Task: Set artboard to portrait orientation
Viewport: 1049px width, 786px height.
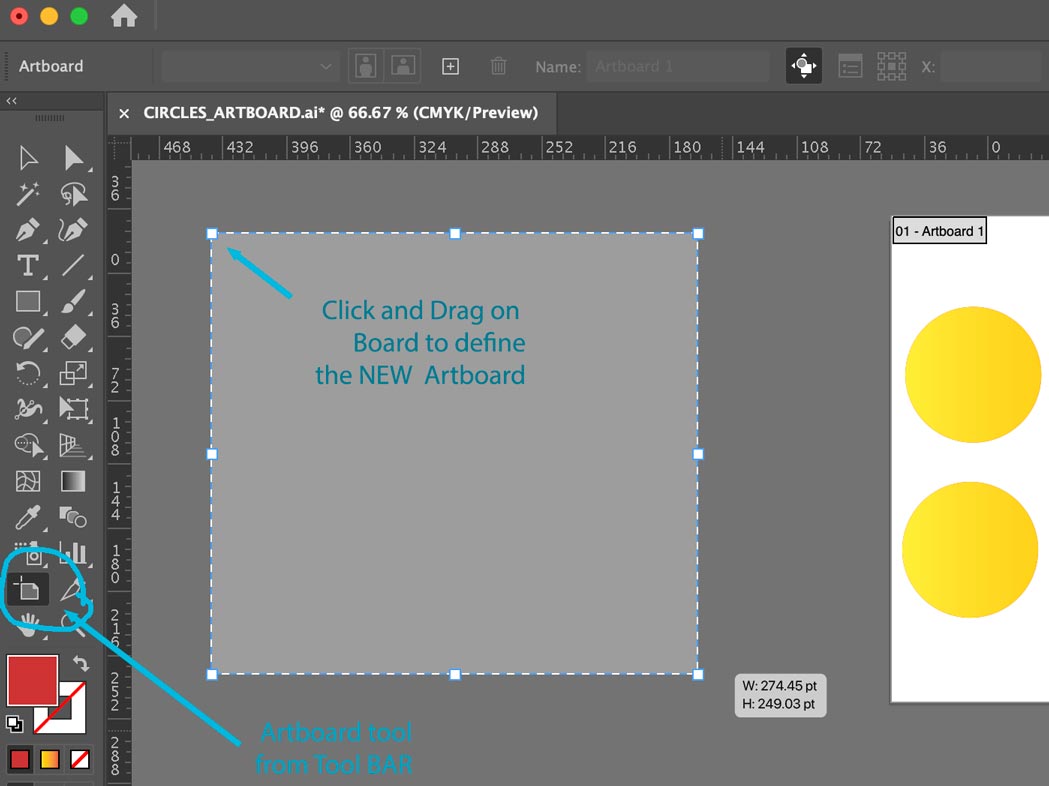Action: 366,67
